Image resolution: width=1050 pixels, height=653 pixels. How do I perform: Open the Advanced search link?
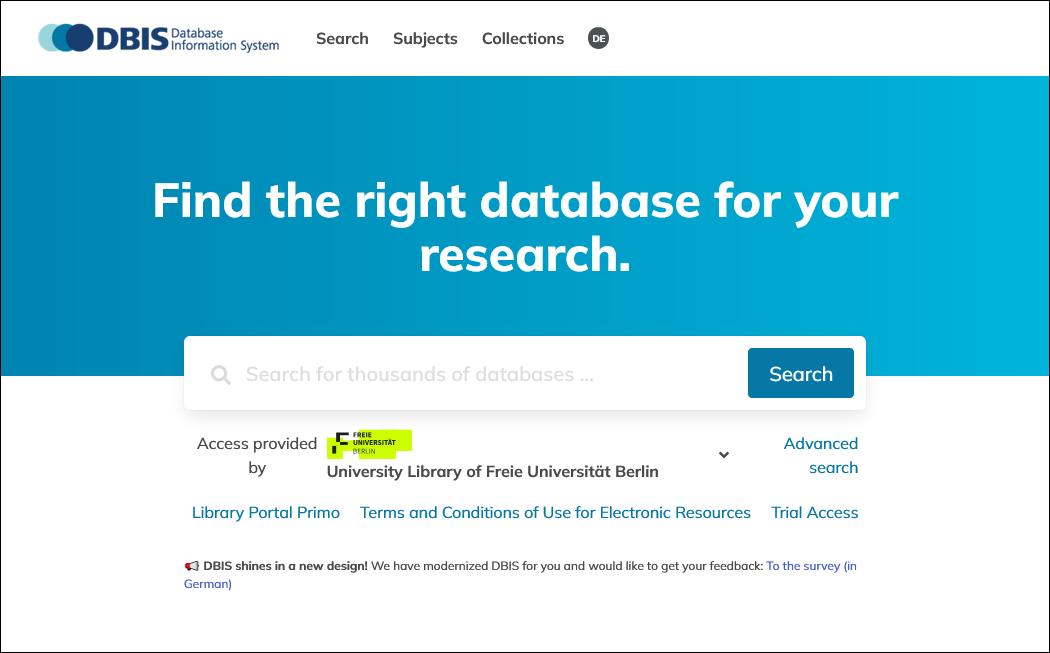820,456
